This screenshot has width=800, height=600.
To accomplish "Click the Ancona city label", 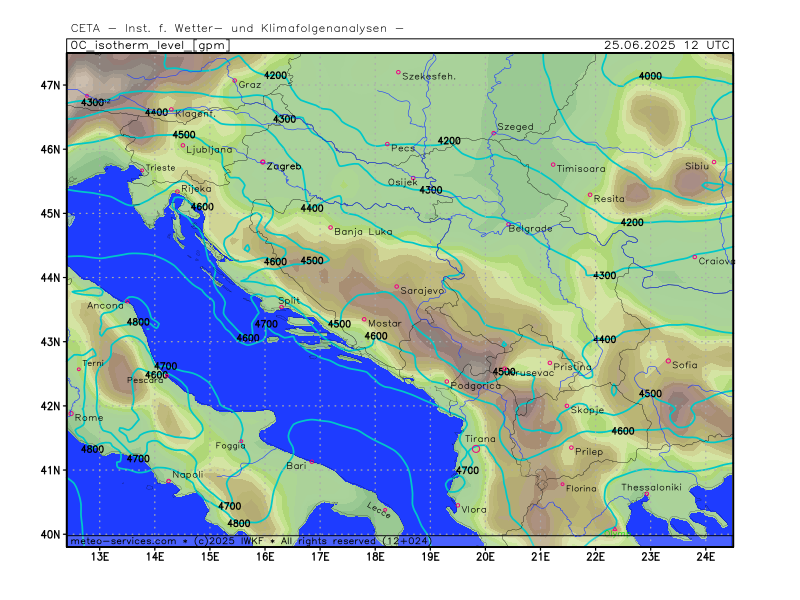I will click(105, 306).
